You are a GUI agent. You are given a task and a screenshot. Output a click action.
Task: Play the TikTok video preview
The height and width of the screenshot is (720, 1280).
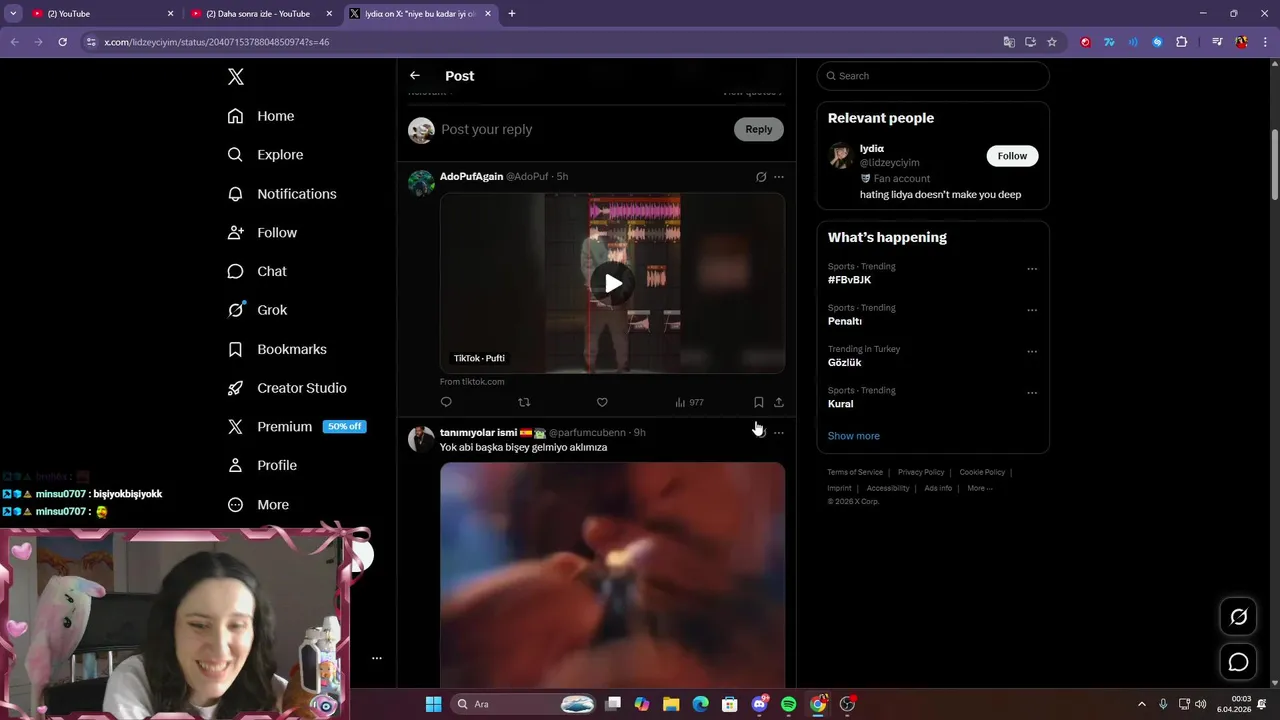613,283
